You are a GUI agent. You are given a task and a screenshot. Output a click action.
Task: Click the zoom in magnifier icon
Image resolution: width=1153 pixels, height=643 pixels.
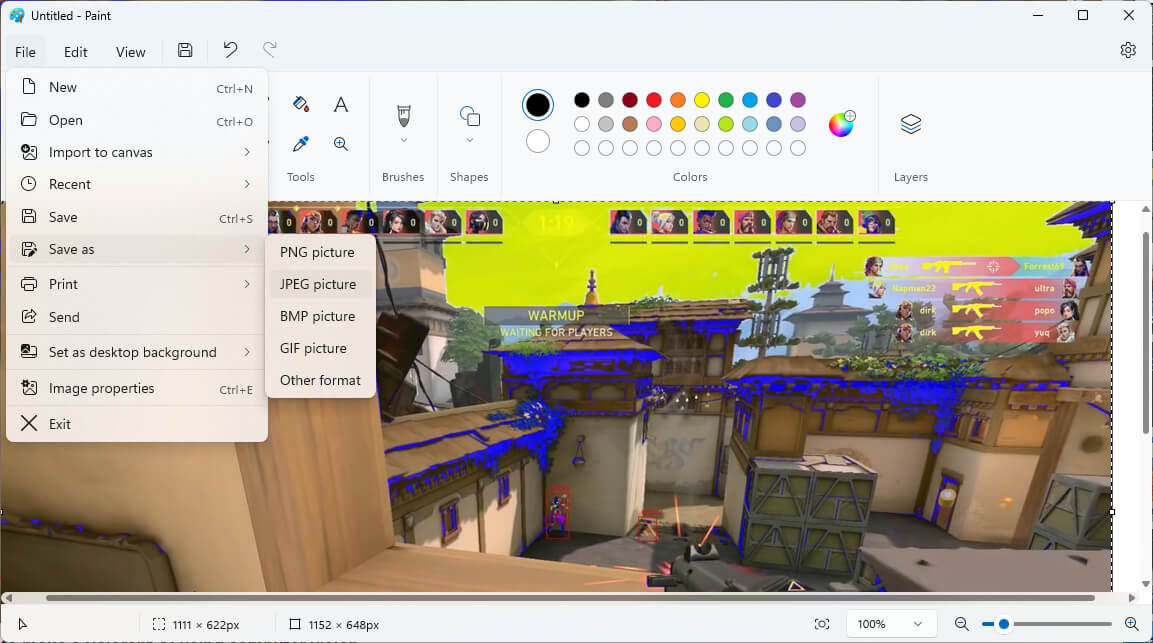point(1132,624)
